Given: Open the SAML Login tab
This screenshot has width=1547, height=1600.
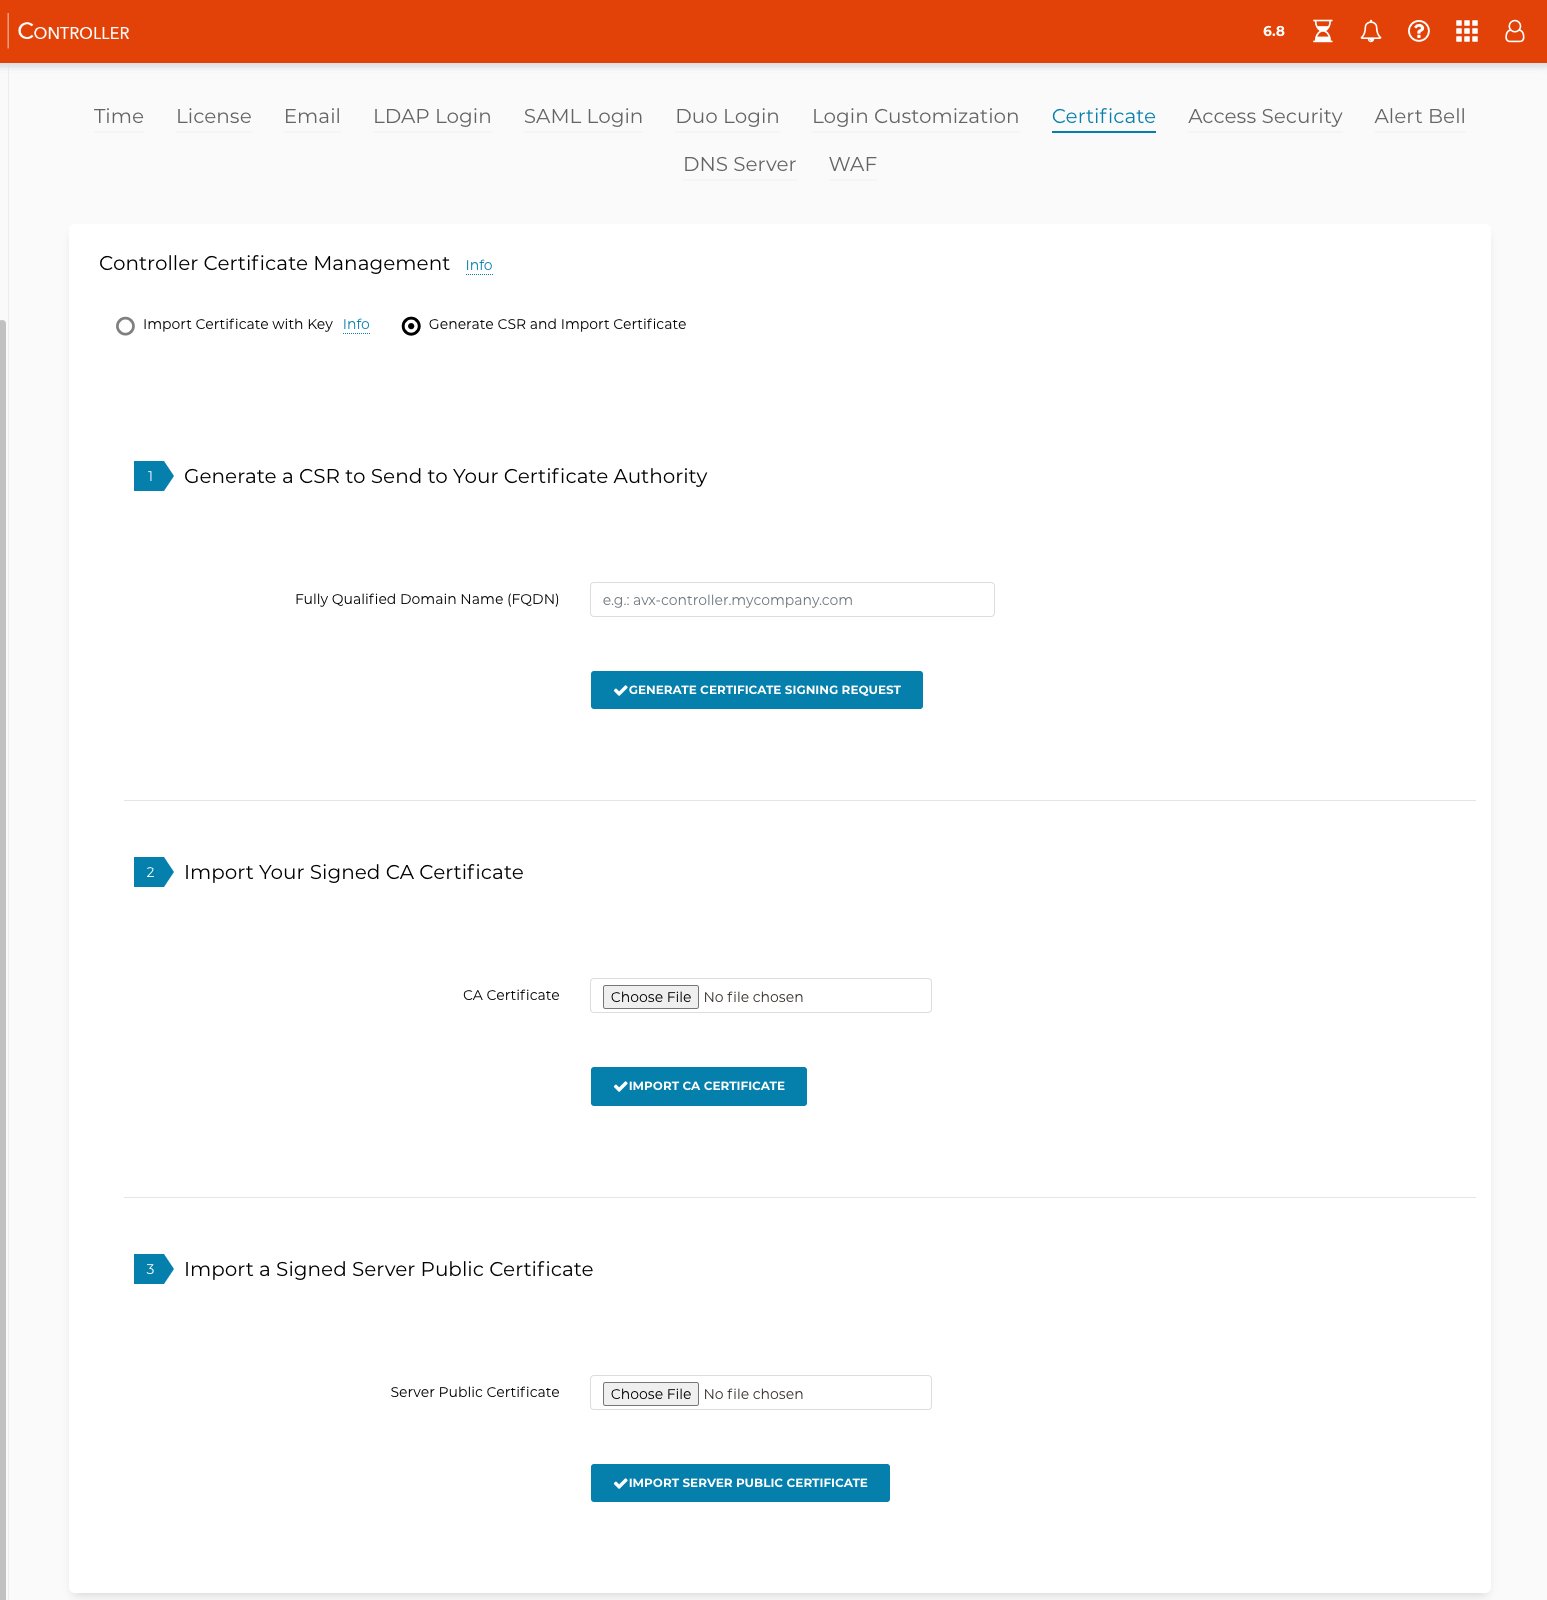Looking at the screenshot, I should tap(583, 117).
